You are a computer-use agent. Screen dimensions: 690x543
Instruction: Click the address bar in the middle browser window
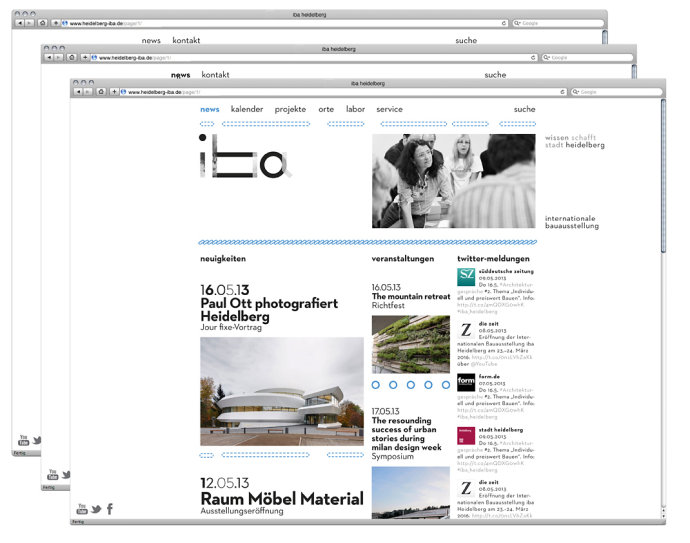coord(314,58)
